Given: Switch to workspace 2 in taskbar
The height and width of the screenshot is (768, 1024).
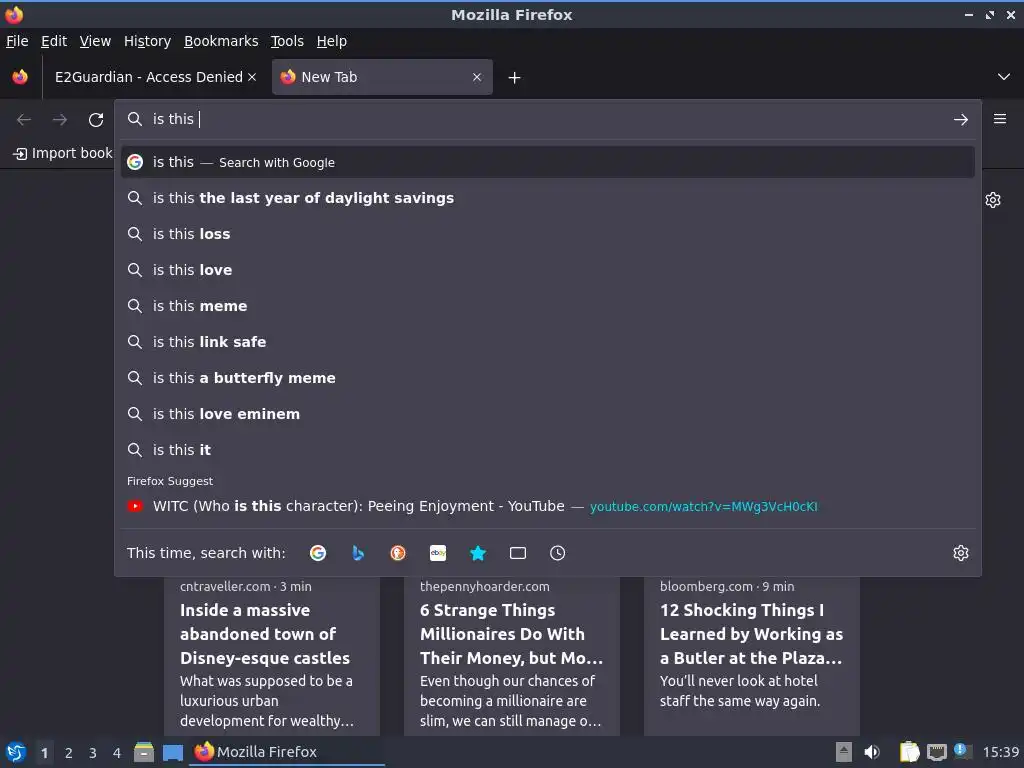Looking at the screenshot, I should tap(69, 753).
